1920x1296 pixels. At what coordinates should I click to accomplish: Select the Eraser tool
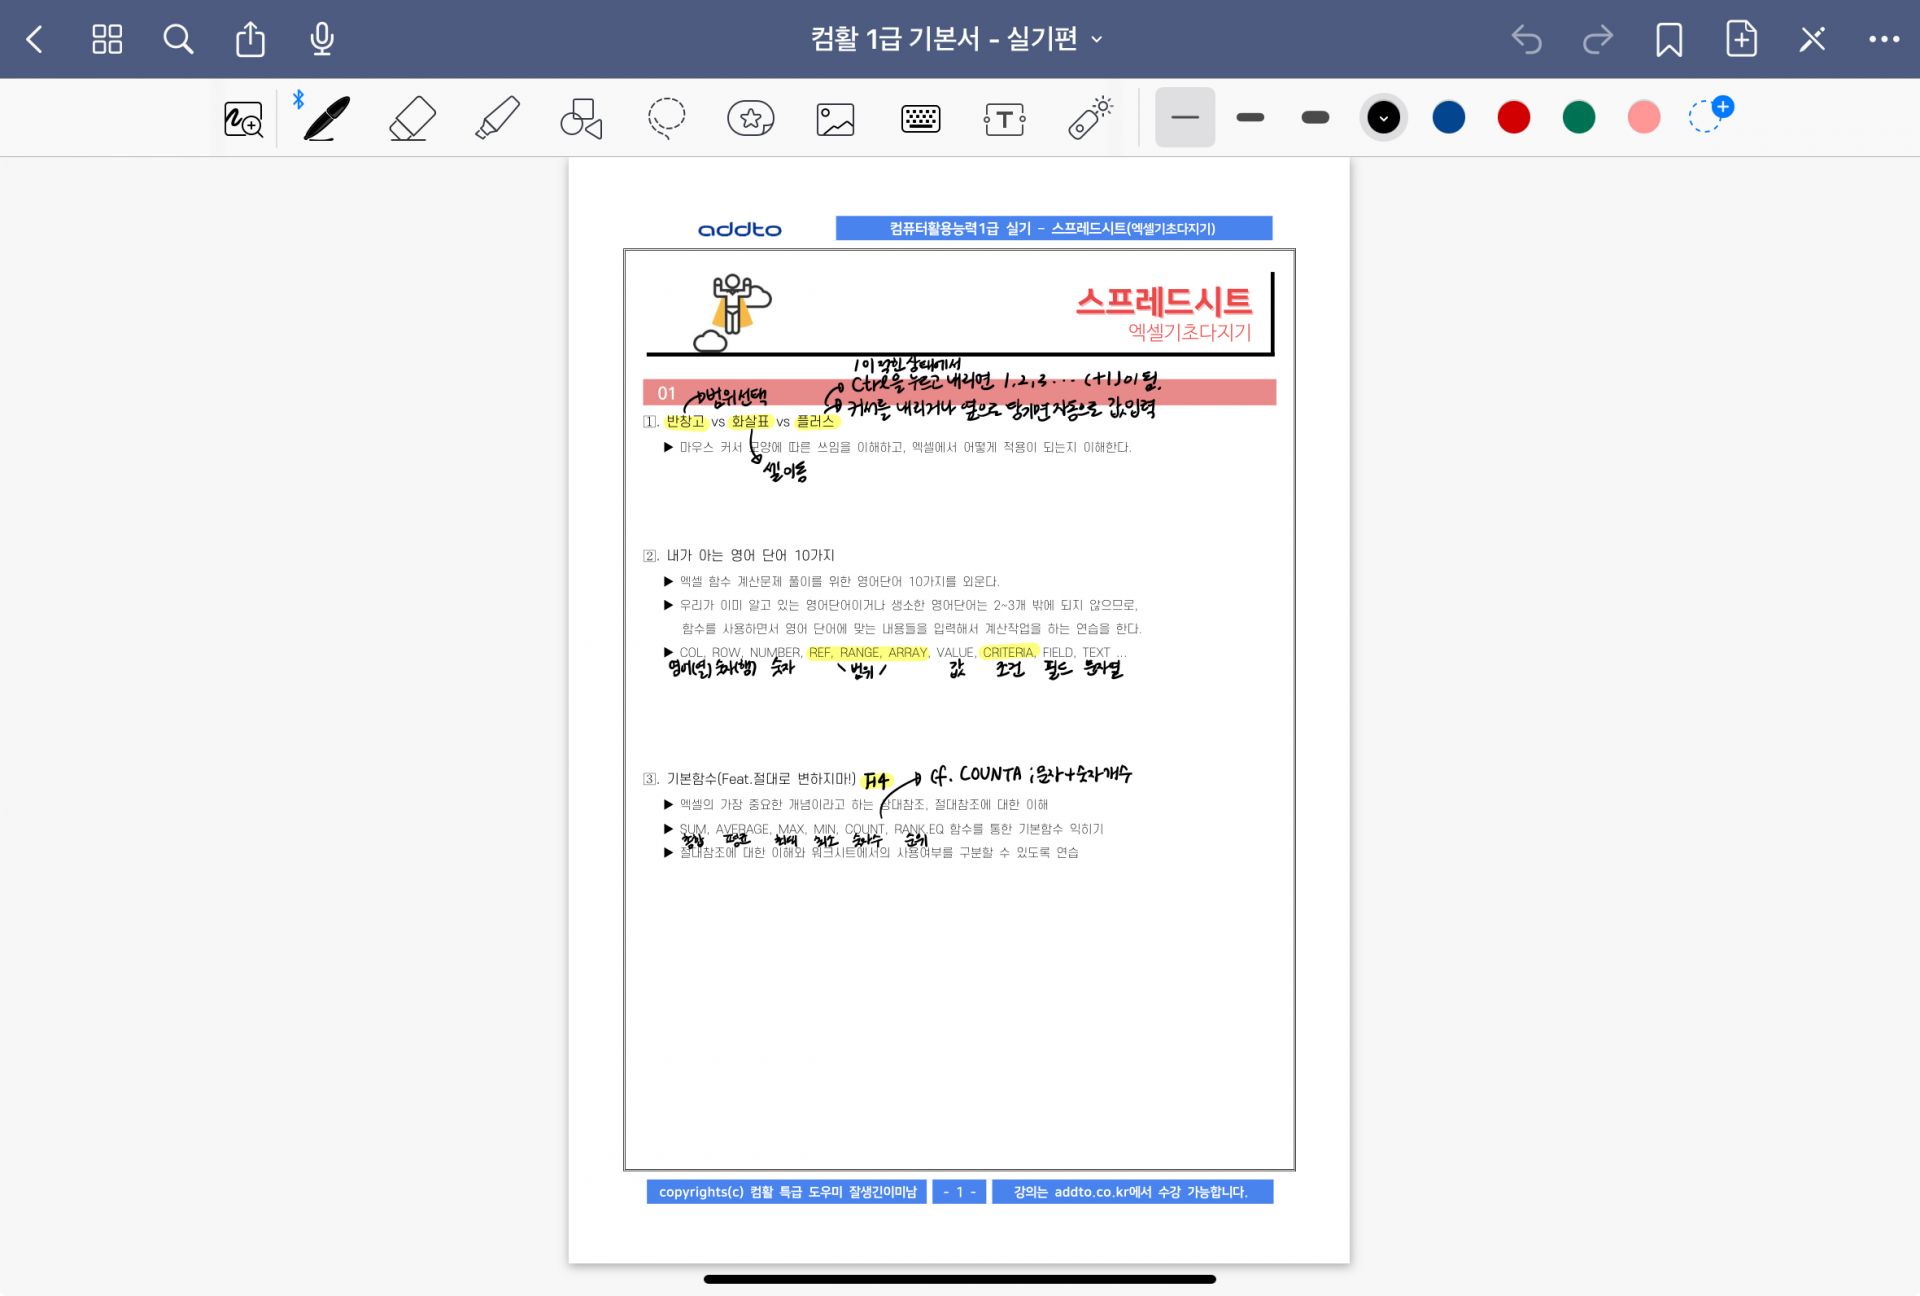click(412, 119)
